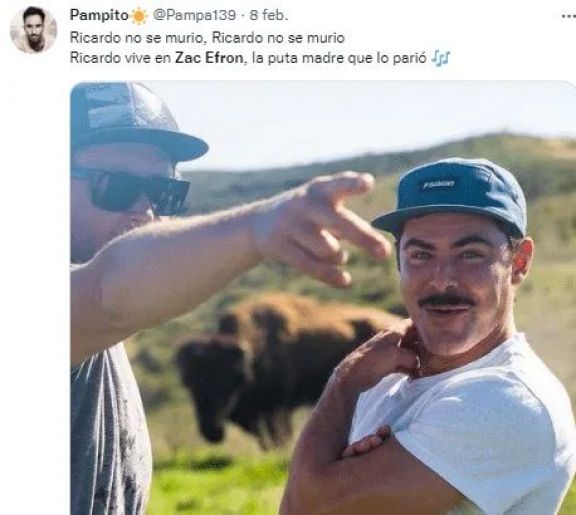Click 'la puta madre que lo parió' text
576x515 pixels.
click(x=339, y=58)
